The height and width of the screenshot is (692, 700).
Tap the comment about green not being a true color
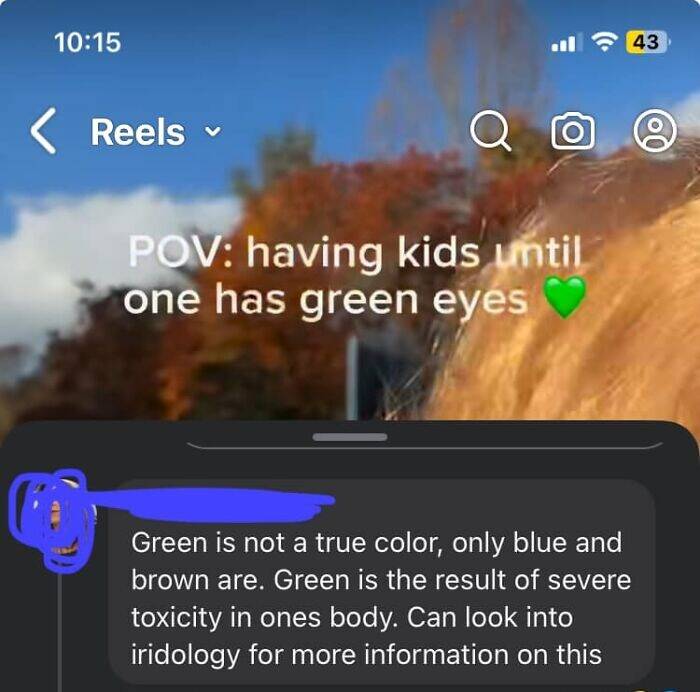point(381,599)
